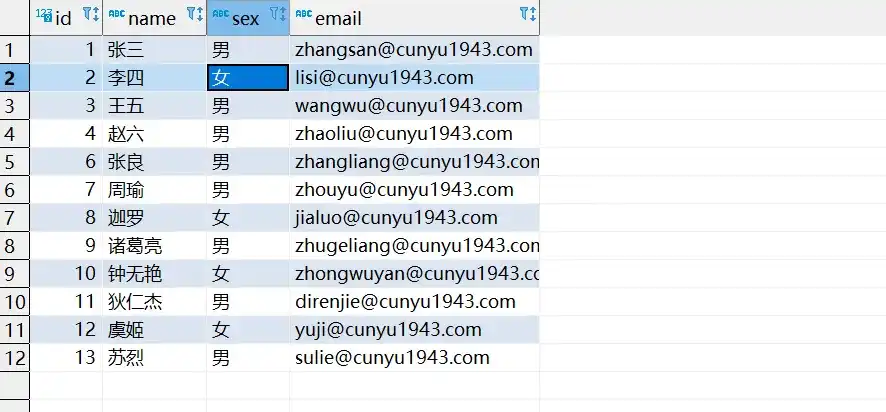Click the ABC type icon beside sex
886x412 pixels.
pyautogui.click(x=220, y=14)
